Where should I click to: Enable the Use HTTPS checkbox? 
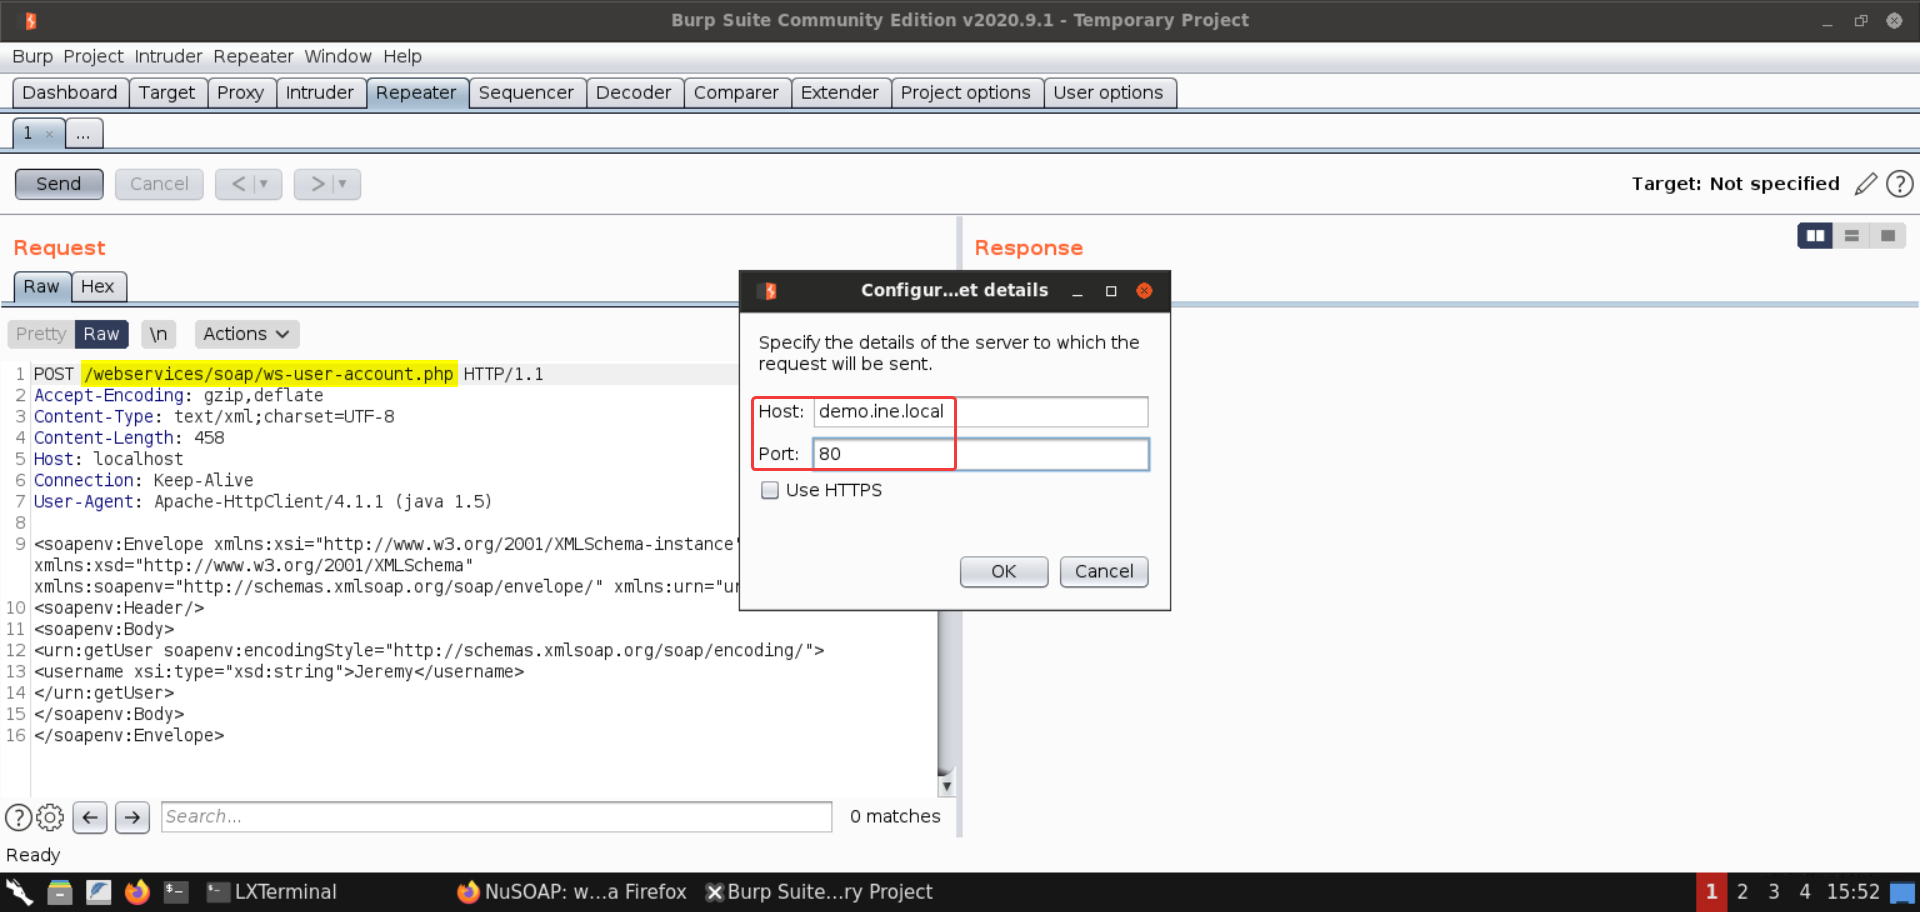click(x=770, y=490)
